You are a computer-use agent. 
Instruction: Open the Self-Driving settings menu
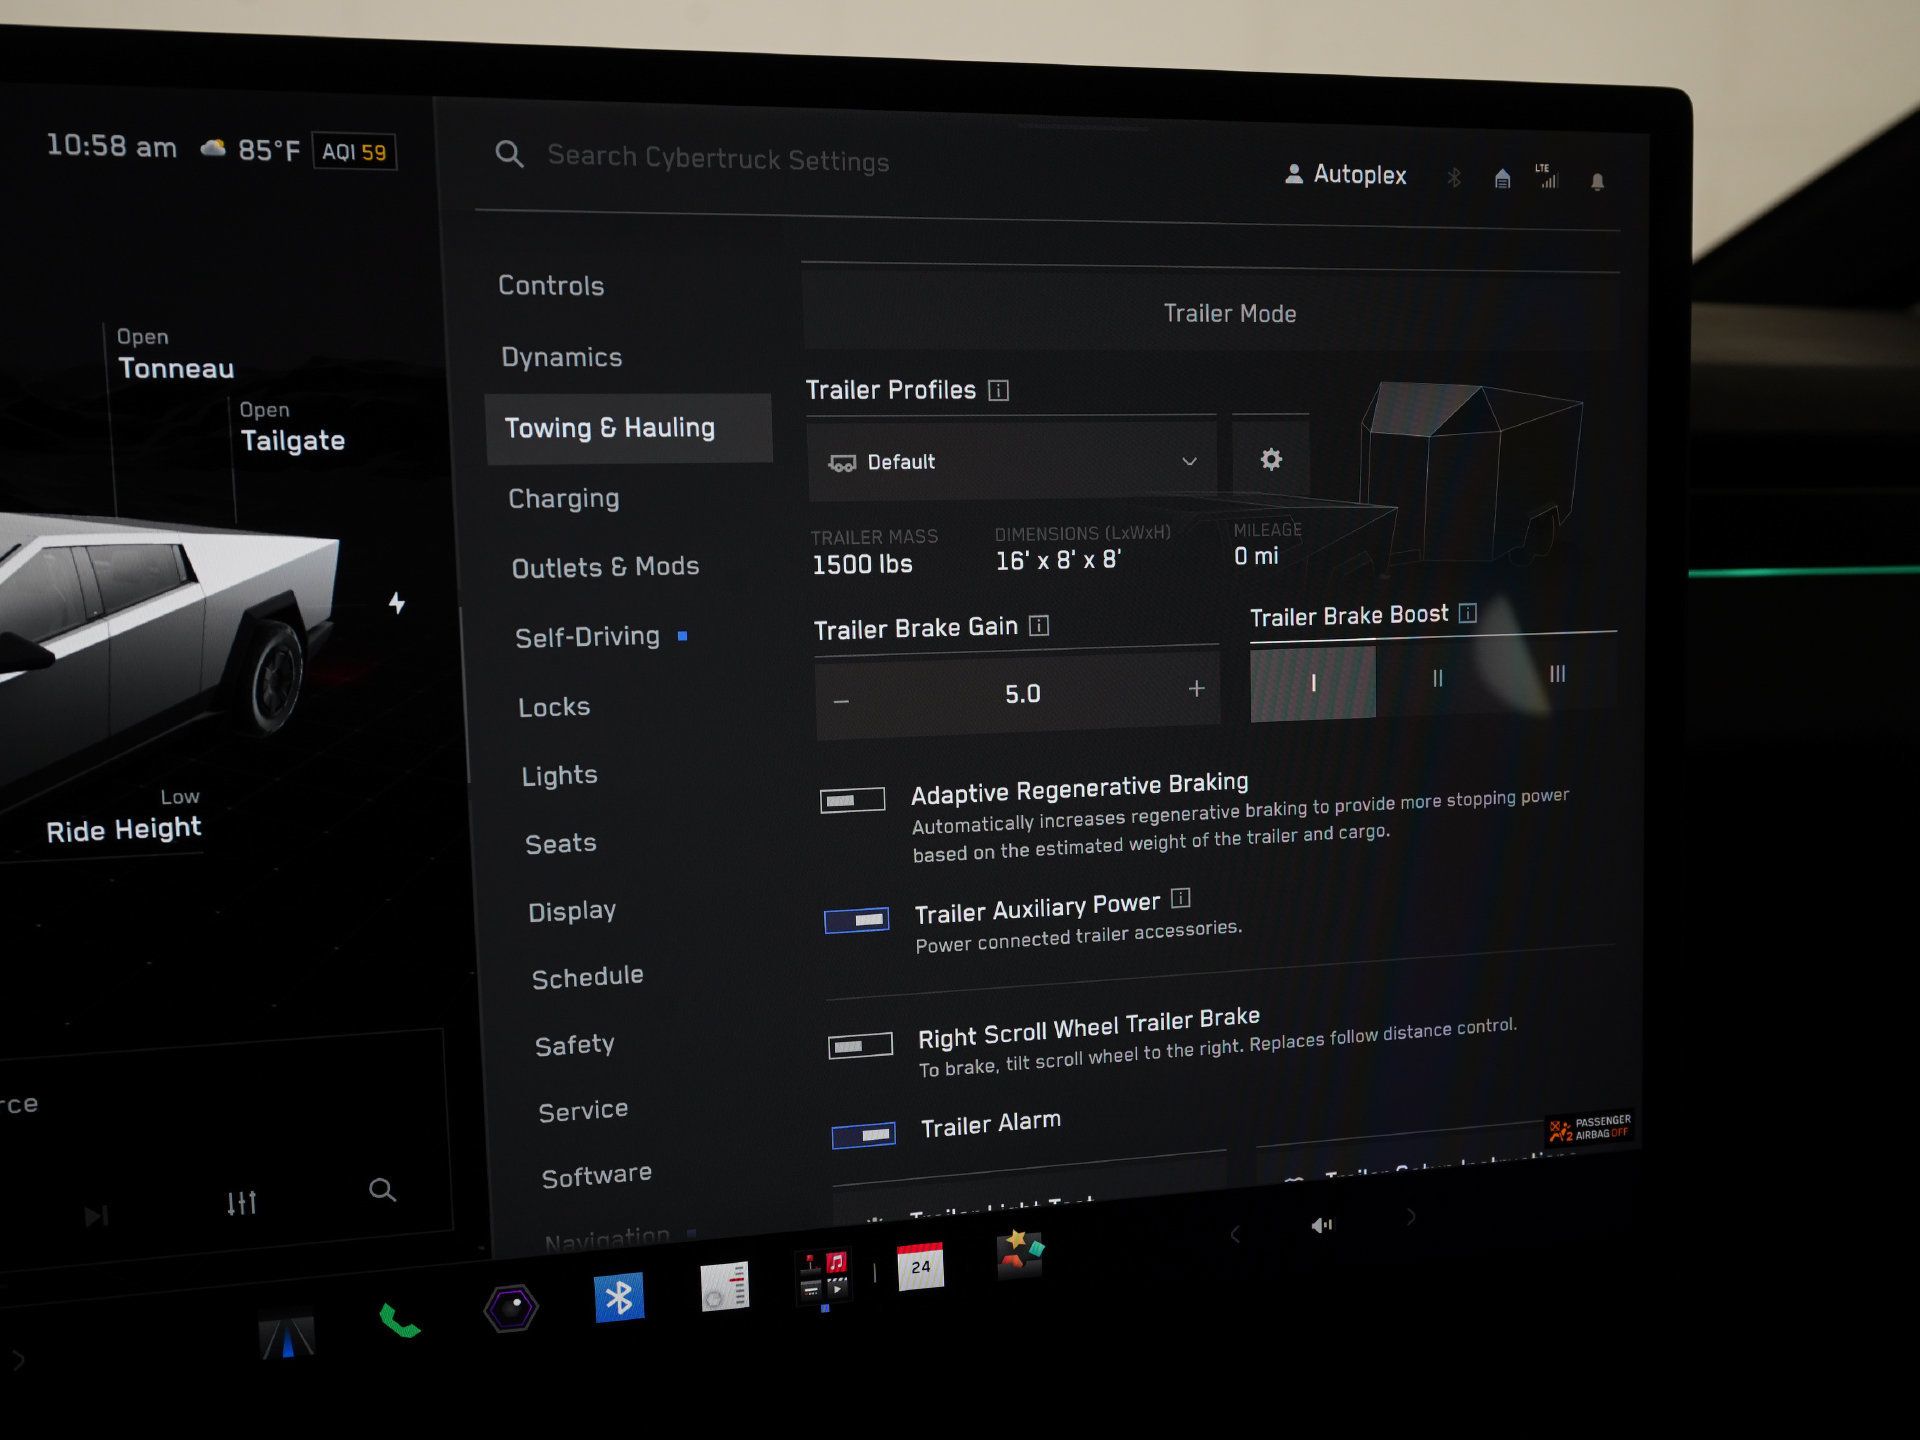point(588,637)
